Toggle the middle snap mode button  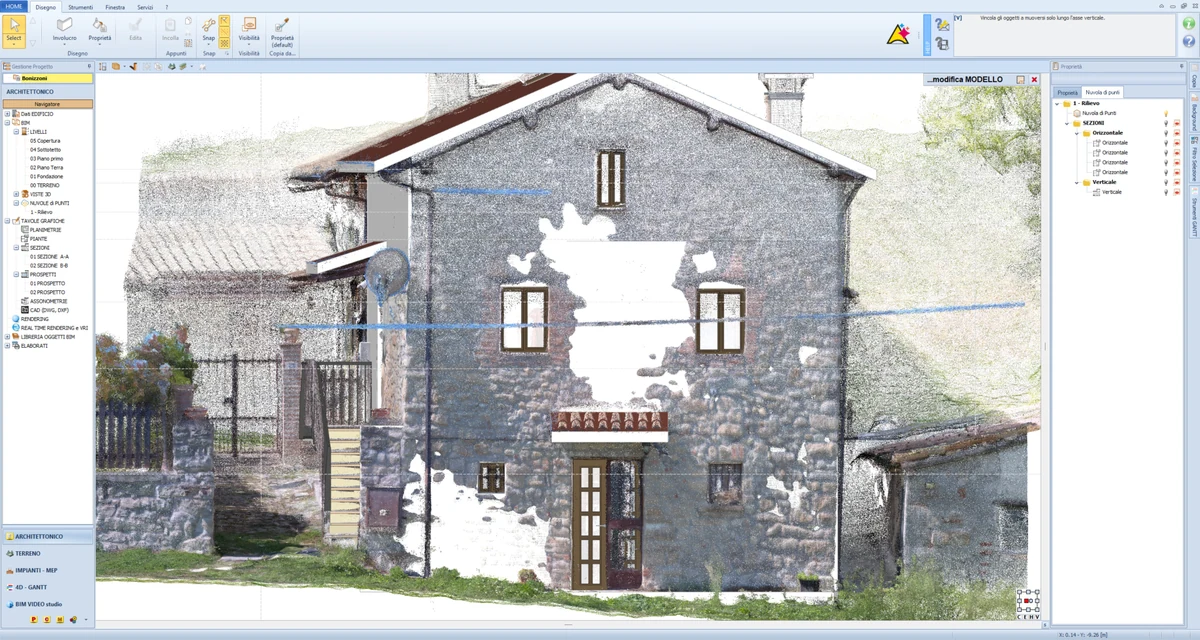(x=224, y=32)
